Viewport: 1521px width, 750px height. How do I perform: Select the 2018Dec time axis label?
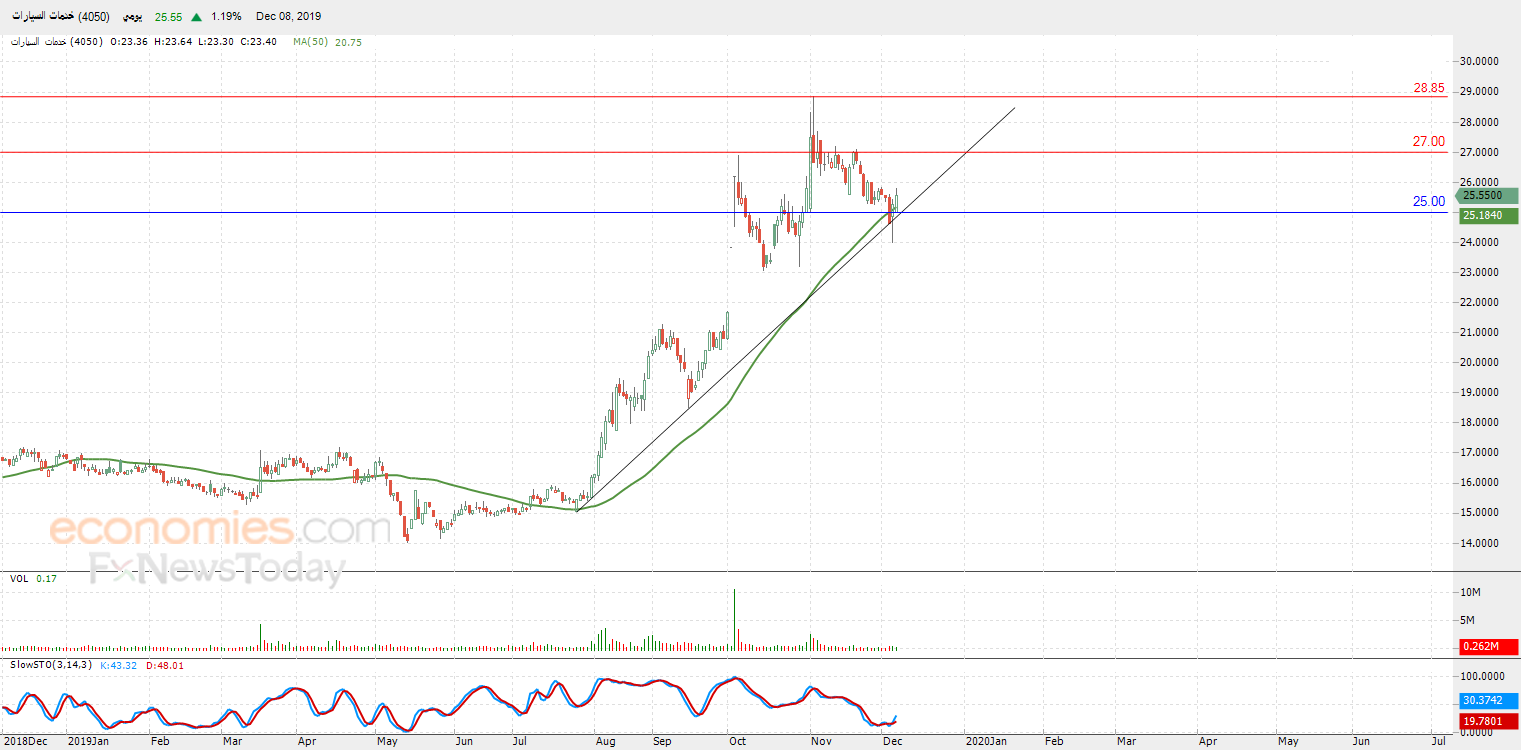25,741
